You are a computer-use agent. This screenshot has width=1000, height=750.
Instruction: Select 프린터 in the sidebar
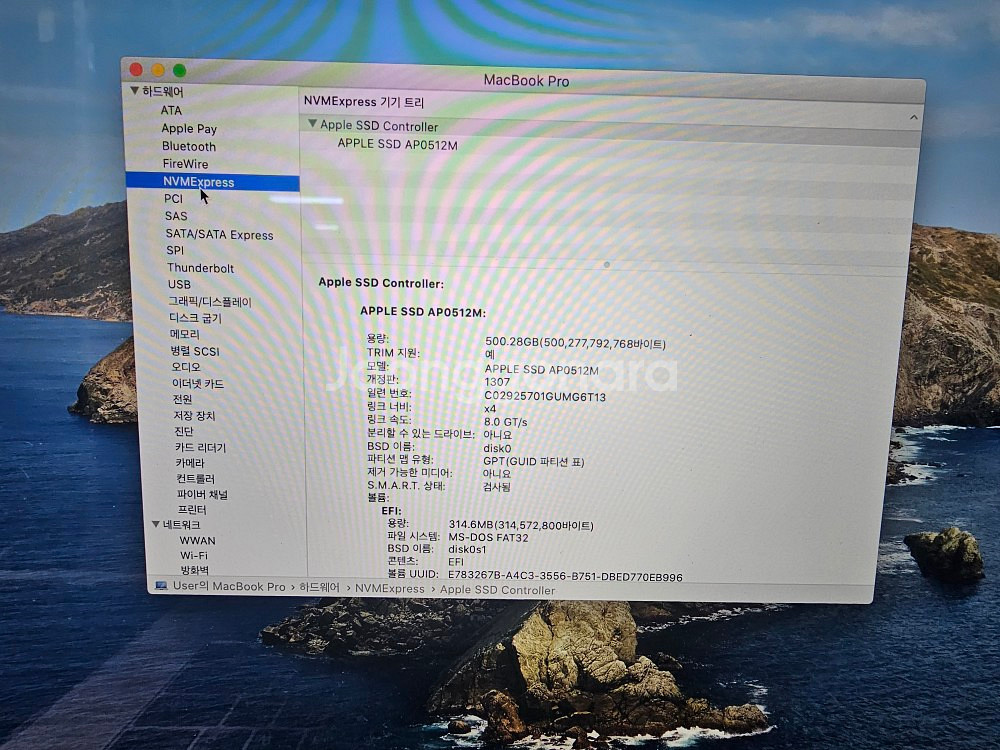192,510
